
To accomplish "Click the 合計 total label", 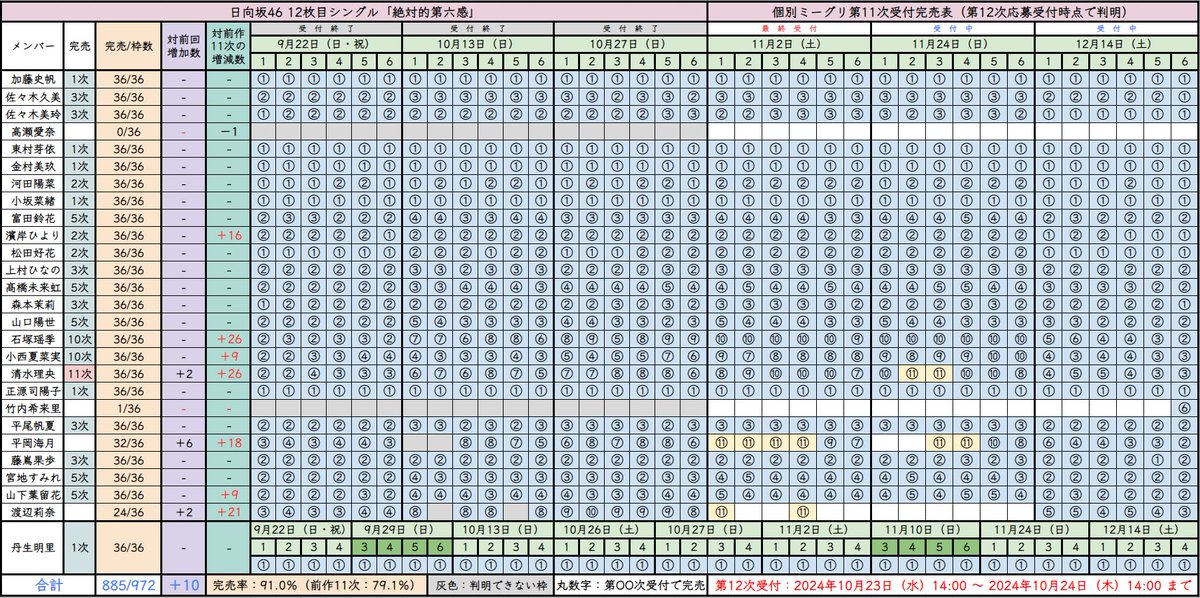I will coord(48,582).
